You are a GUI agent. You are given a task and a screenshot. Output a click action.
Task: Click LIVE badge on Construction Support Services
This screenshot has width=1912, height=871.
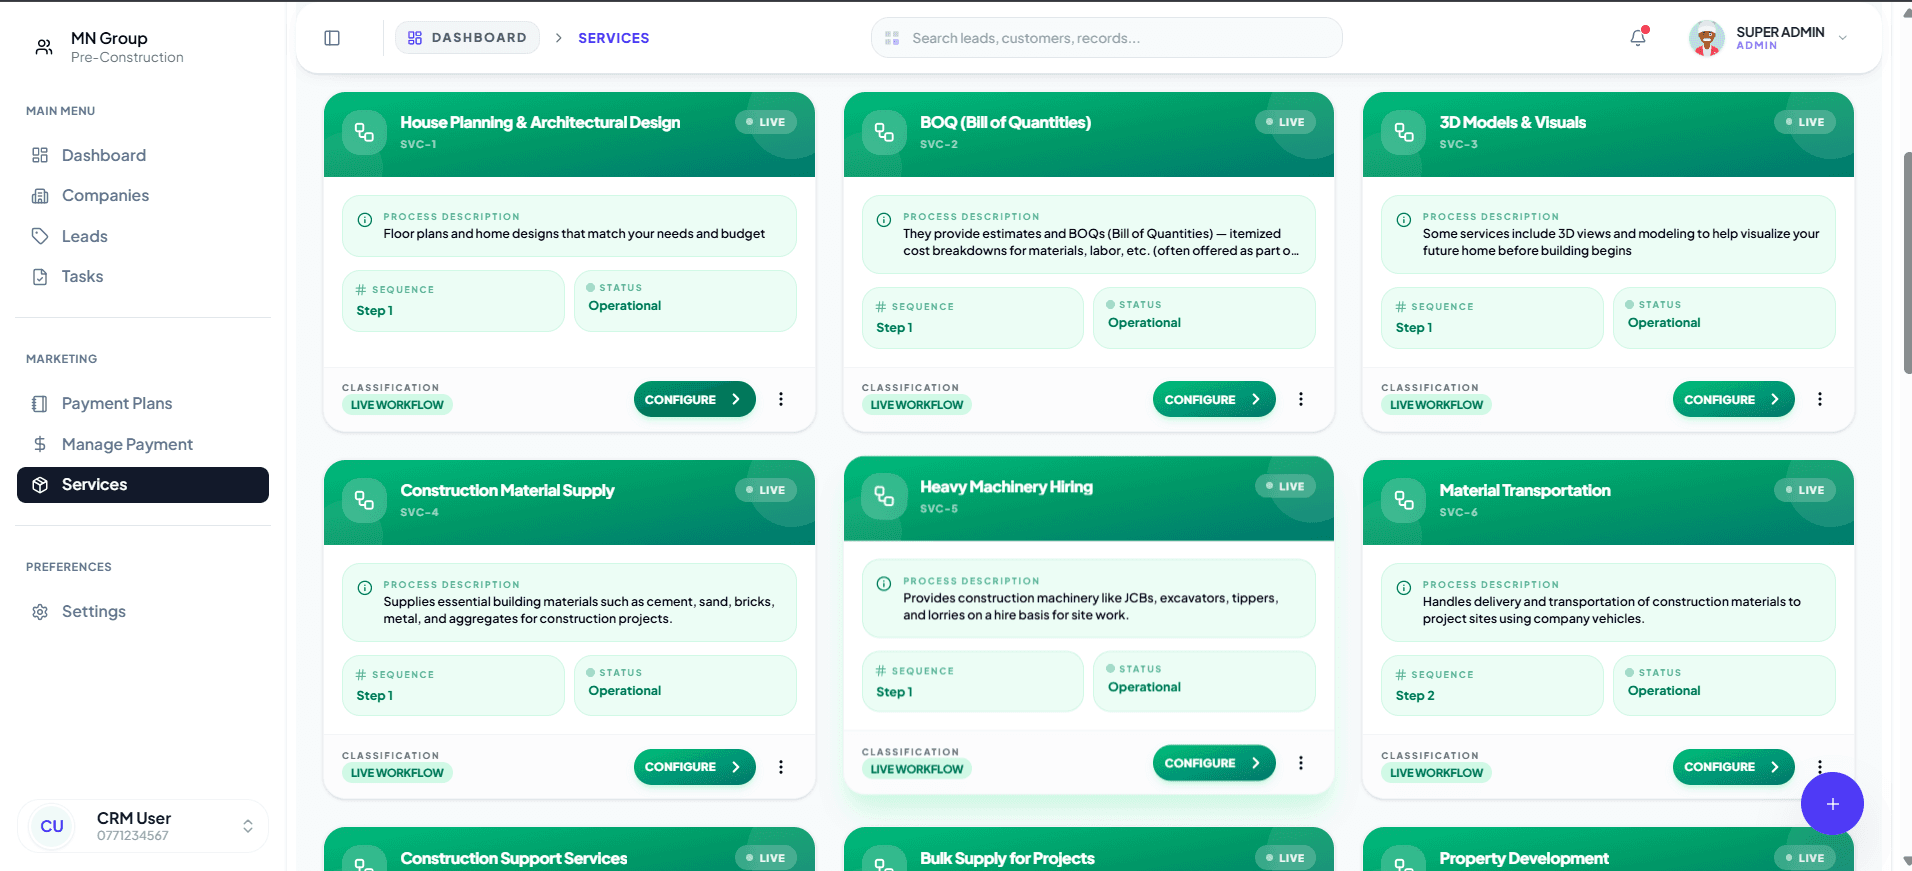coord(766,858)
